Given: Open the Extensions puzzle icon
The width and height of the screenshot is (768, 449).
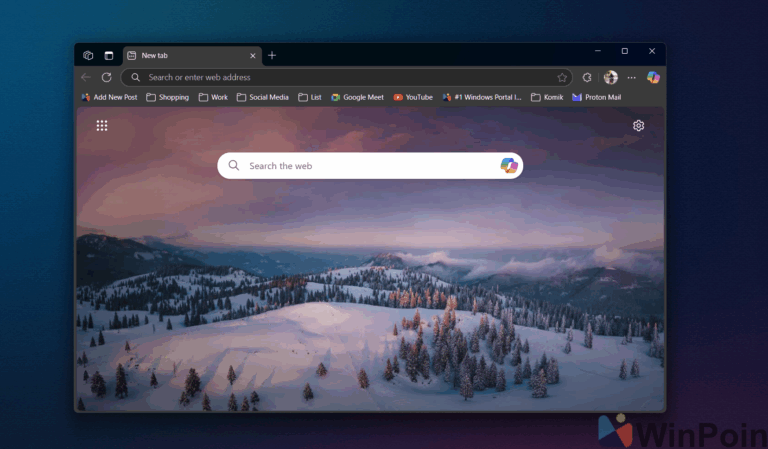Looking at the screenshot, I should [587, 77].
